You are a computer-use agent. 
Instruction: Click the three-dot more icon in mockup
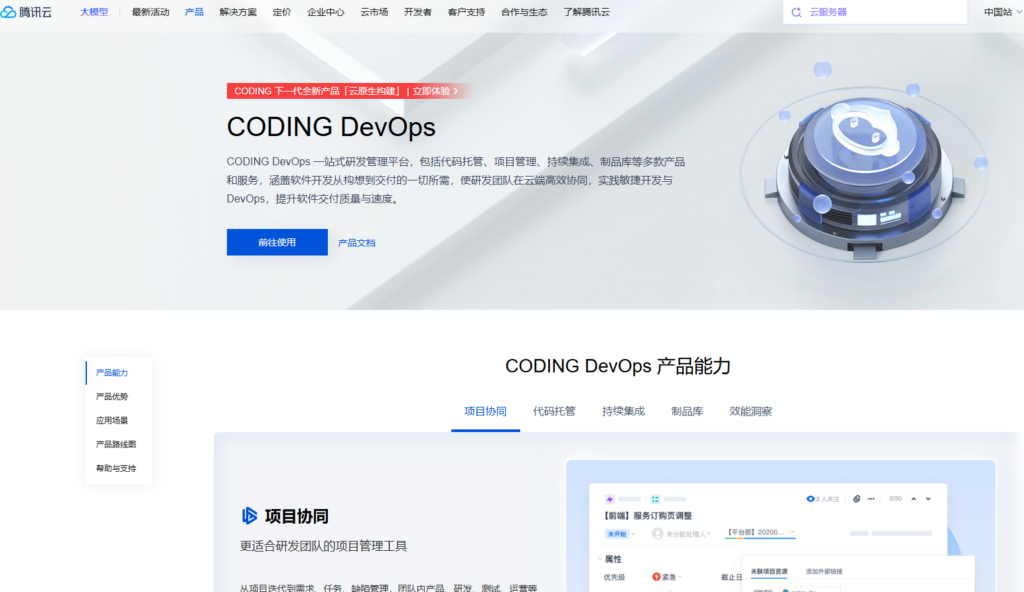coord(871,499)
